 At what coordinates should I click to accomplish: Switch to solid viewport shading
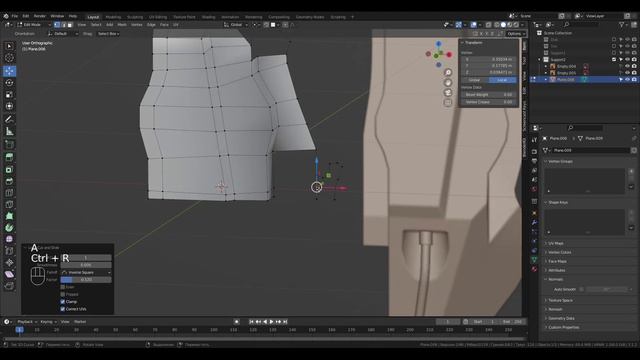503,25
